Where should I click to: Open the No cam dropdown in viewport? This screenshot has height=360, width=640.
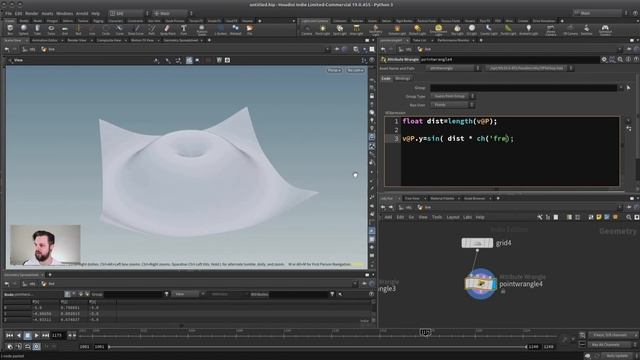355,71
